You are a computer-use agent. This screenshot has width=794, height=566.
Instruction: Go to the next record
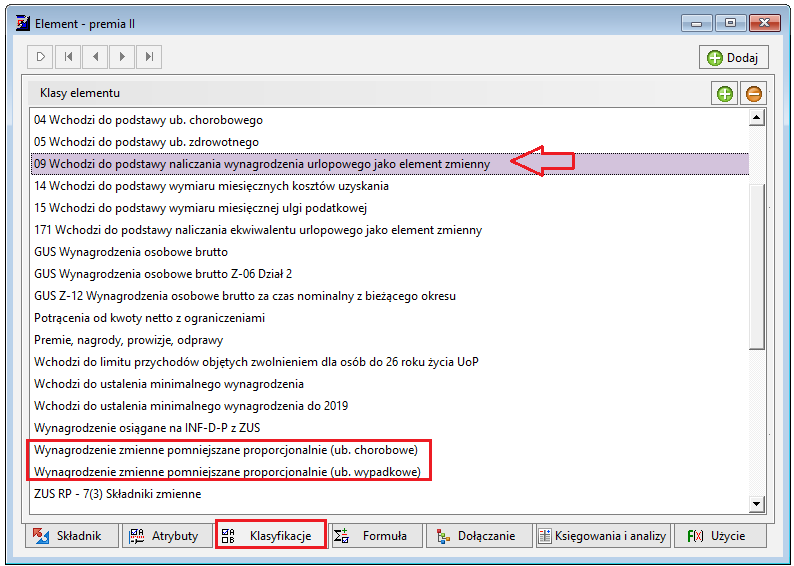pyautogui.click(x=122, y=56)
